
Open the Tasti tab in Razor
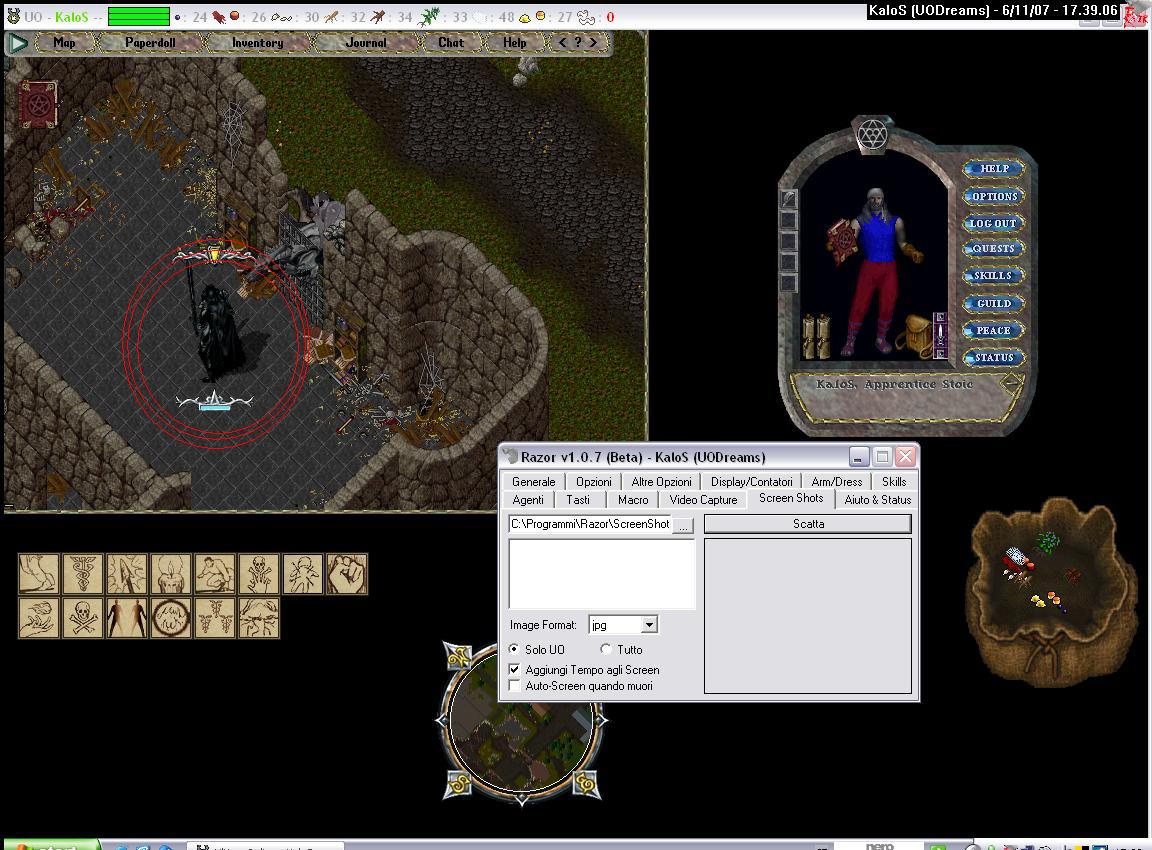click(578, 500)
